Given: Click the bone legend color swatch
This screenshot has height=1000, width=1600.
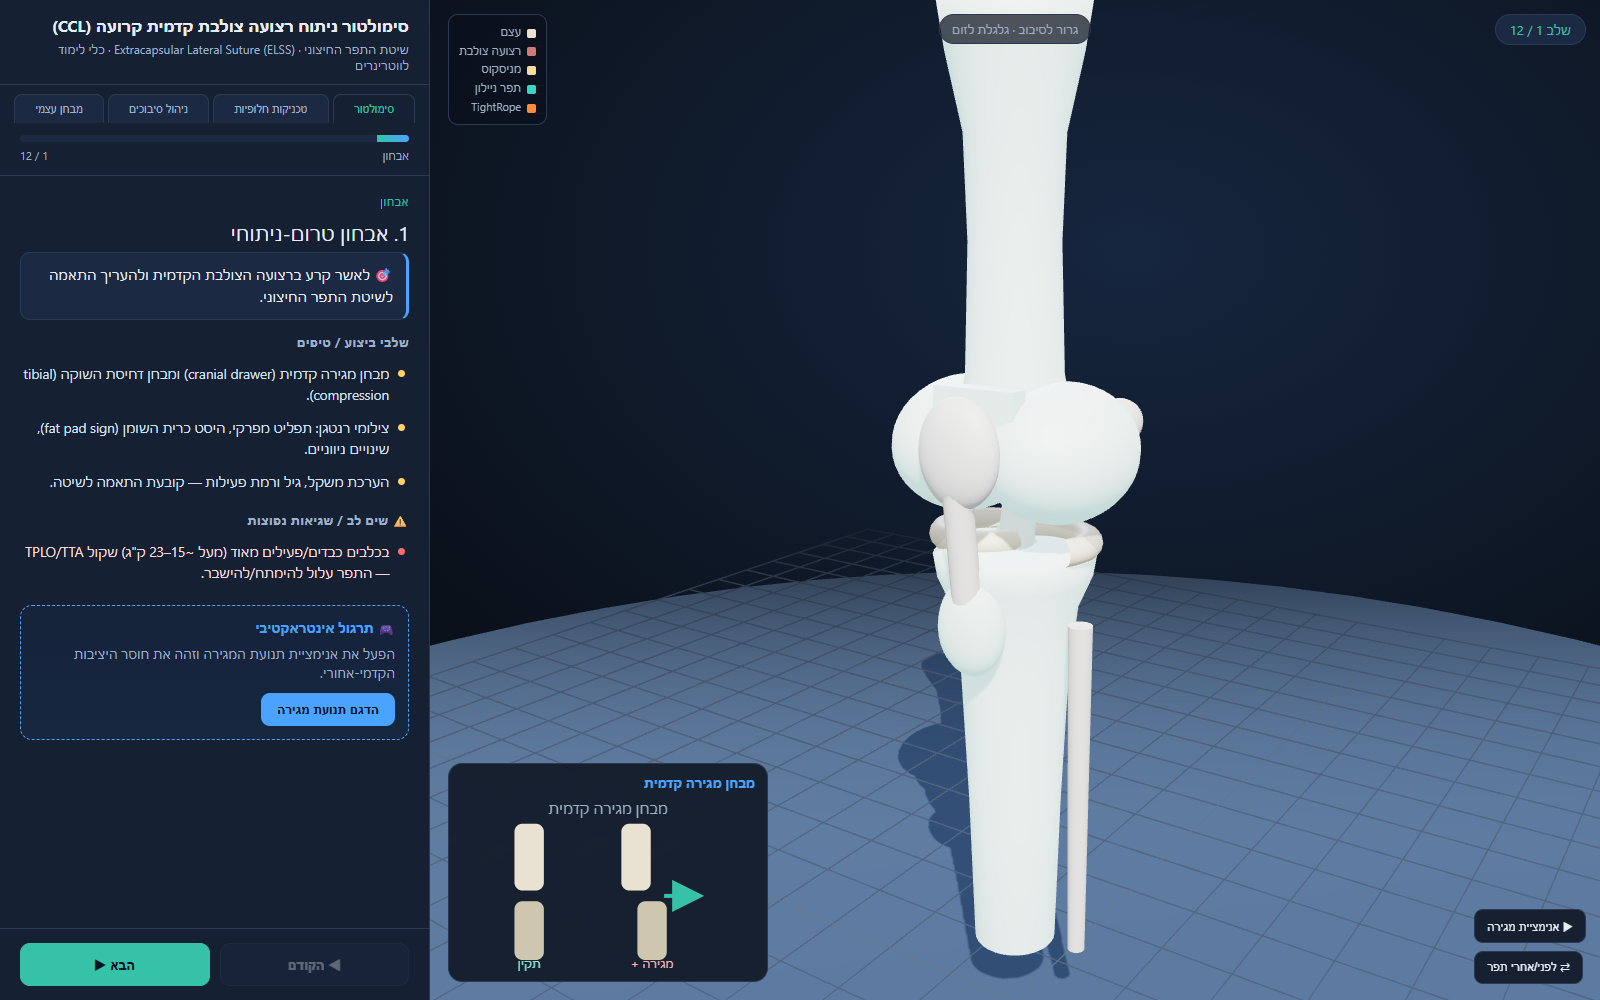Looking at the screenshot, I should click(531, 33).
